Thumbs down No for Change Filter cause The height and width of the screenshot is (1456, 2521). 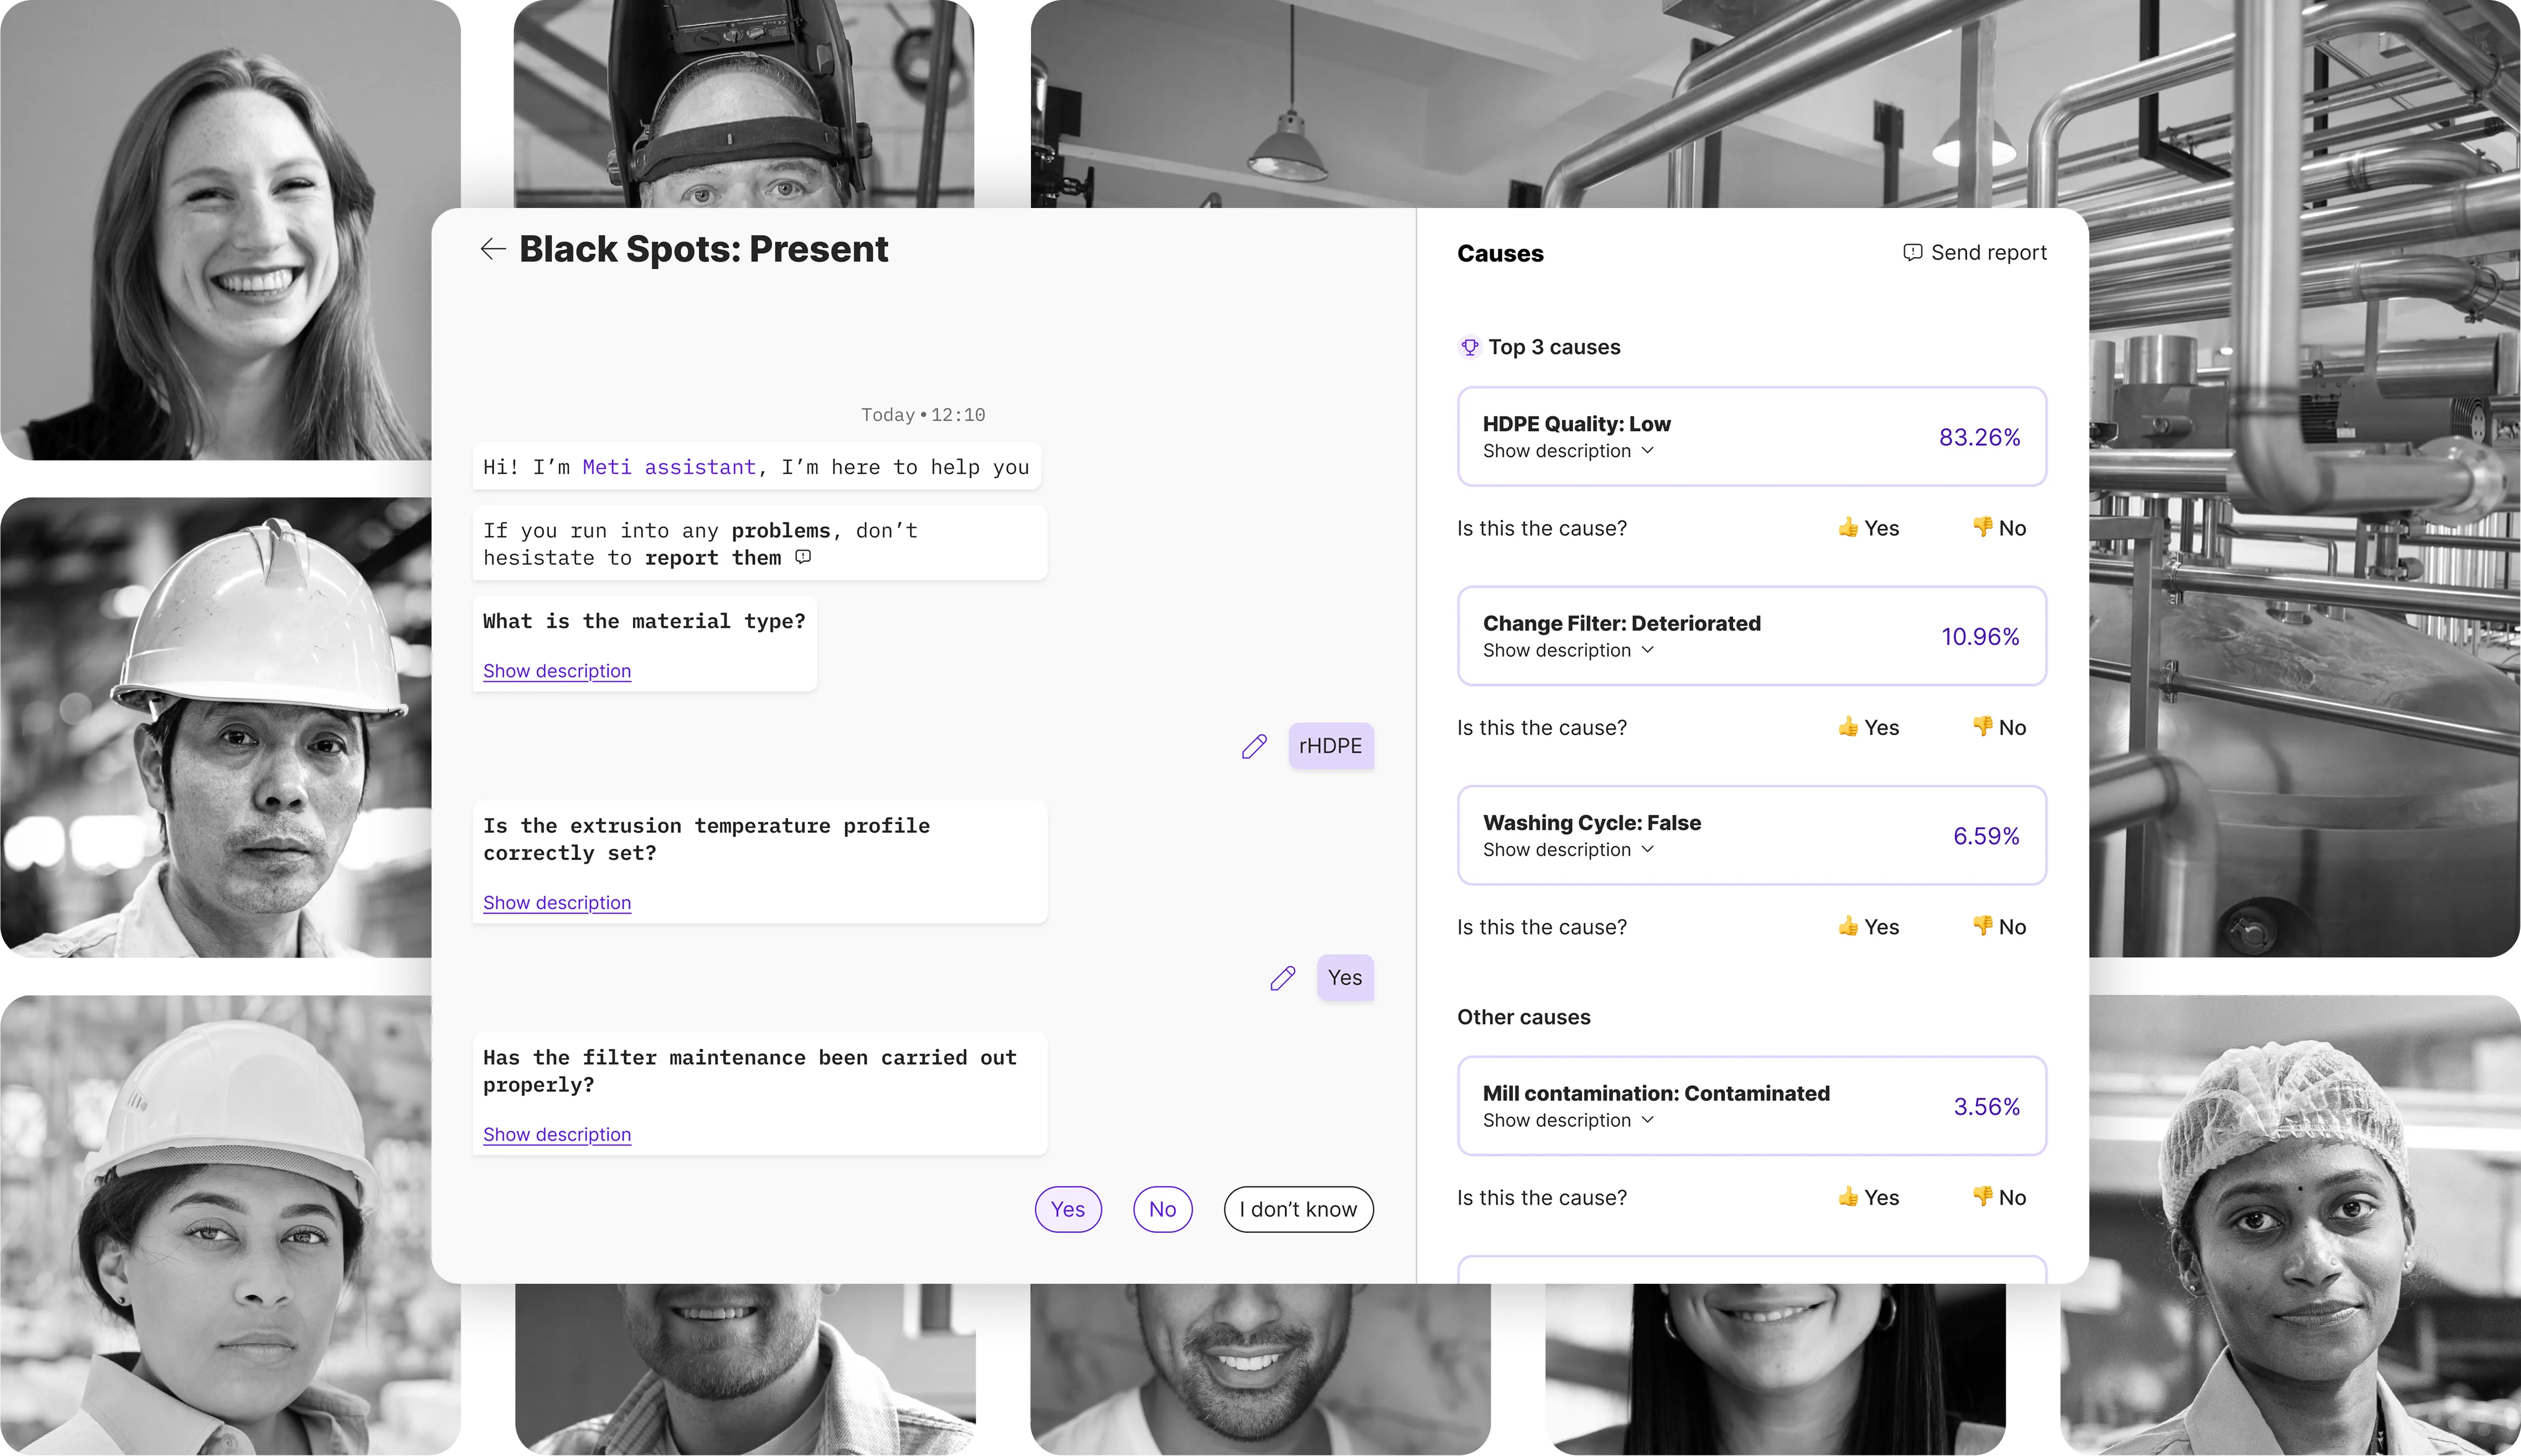click(x=1999, y=727)
